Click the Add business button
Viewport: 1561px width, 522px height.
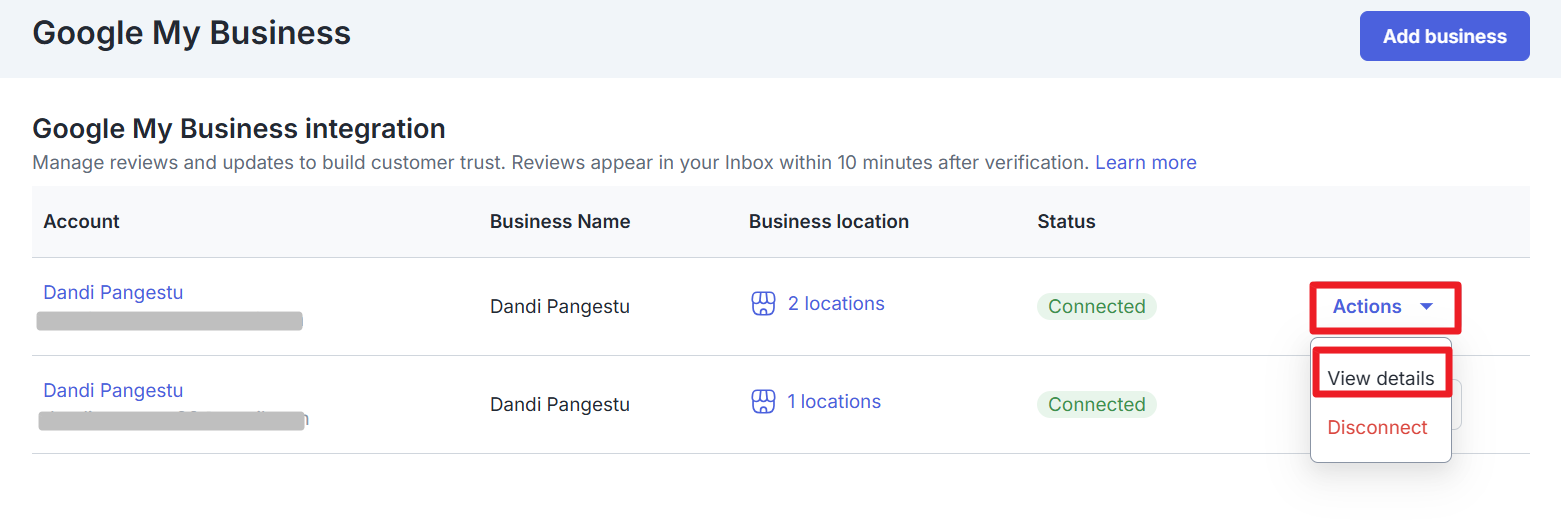1444,36
